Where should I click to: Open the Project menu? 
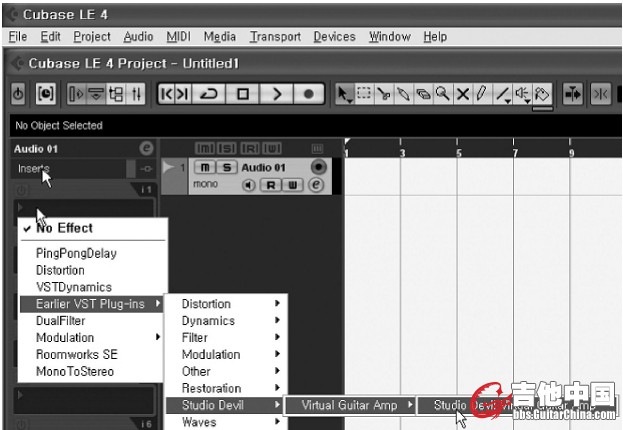[92, 37]
